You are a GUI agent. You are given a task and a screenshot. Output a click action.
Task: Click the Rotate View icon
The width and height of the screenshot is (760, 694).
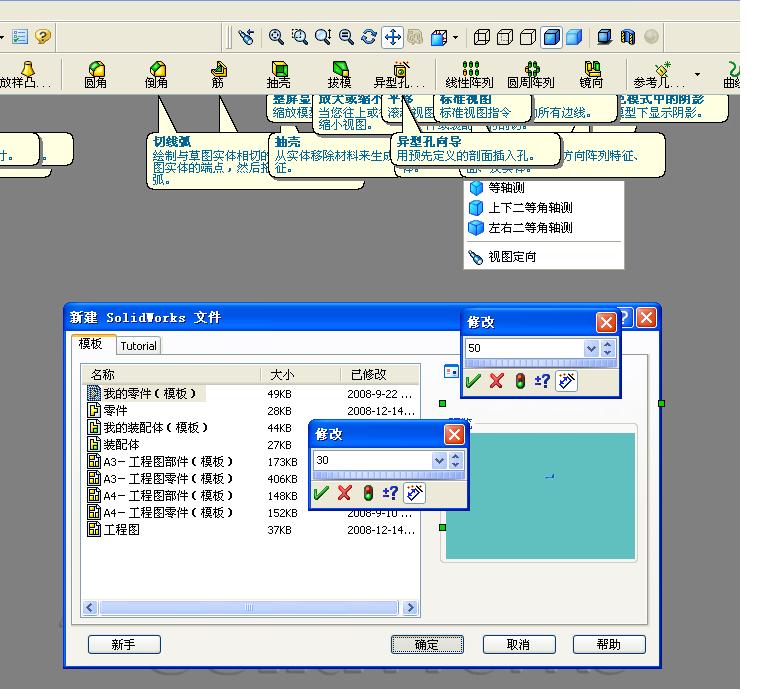[369, 37]
